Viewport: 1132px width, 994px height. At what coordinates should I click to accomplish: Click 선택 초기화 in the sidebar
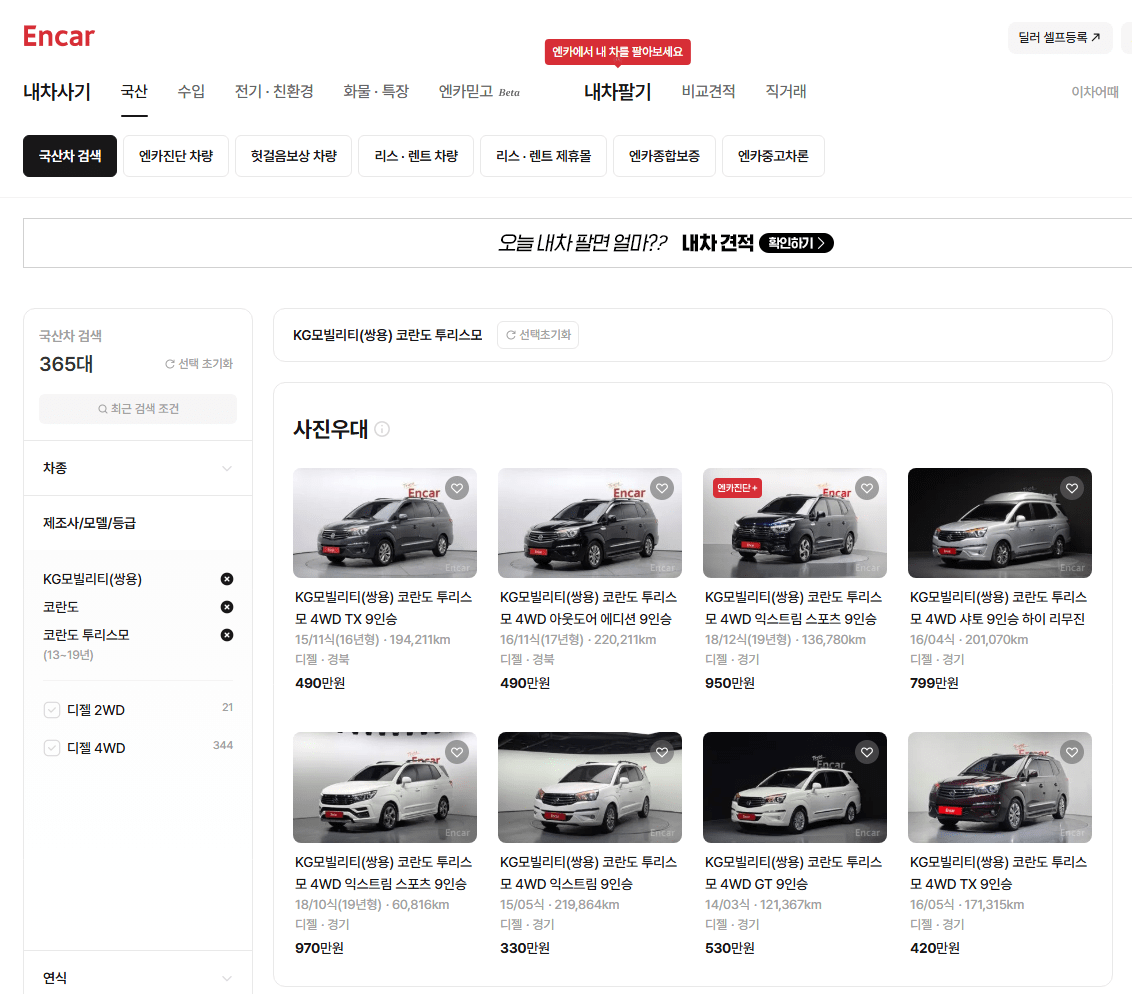point(199,364)
